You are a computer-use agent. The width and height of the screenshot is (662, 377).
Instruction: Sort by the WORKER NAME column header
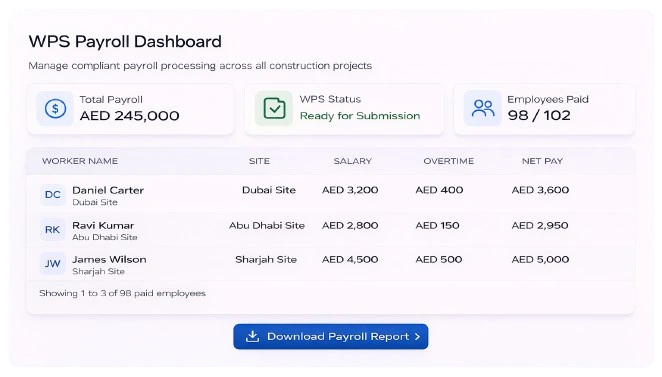tap(80, 161)
